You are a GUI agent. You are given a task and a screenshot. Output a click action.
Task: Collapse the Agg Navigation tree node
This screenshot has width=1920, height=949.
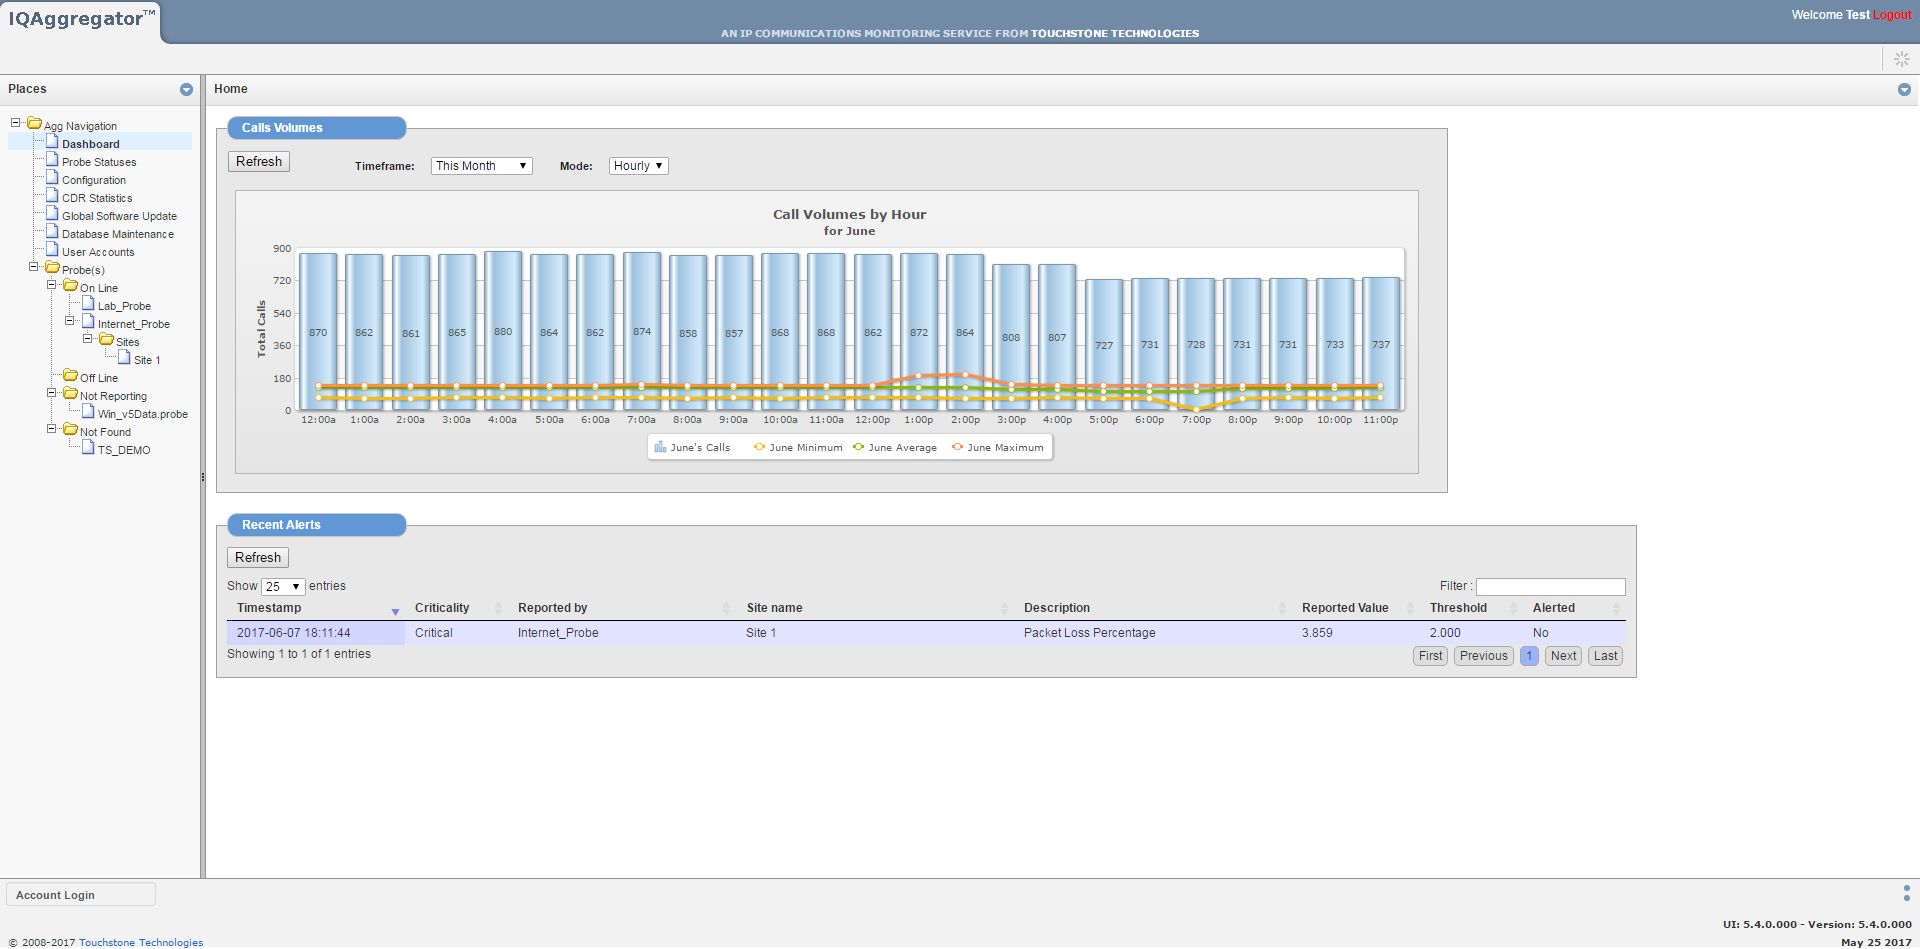coord(16,123)
